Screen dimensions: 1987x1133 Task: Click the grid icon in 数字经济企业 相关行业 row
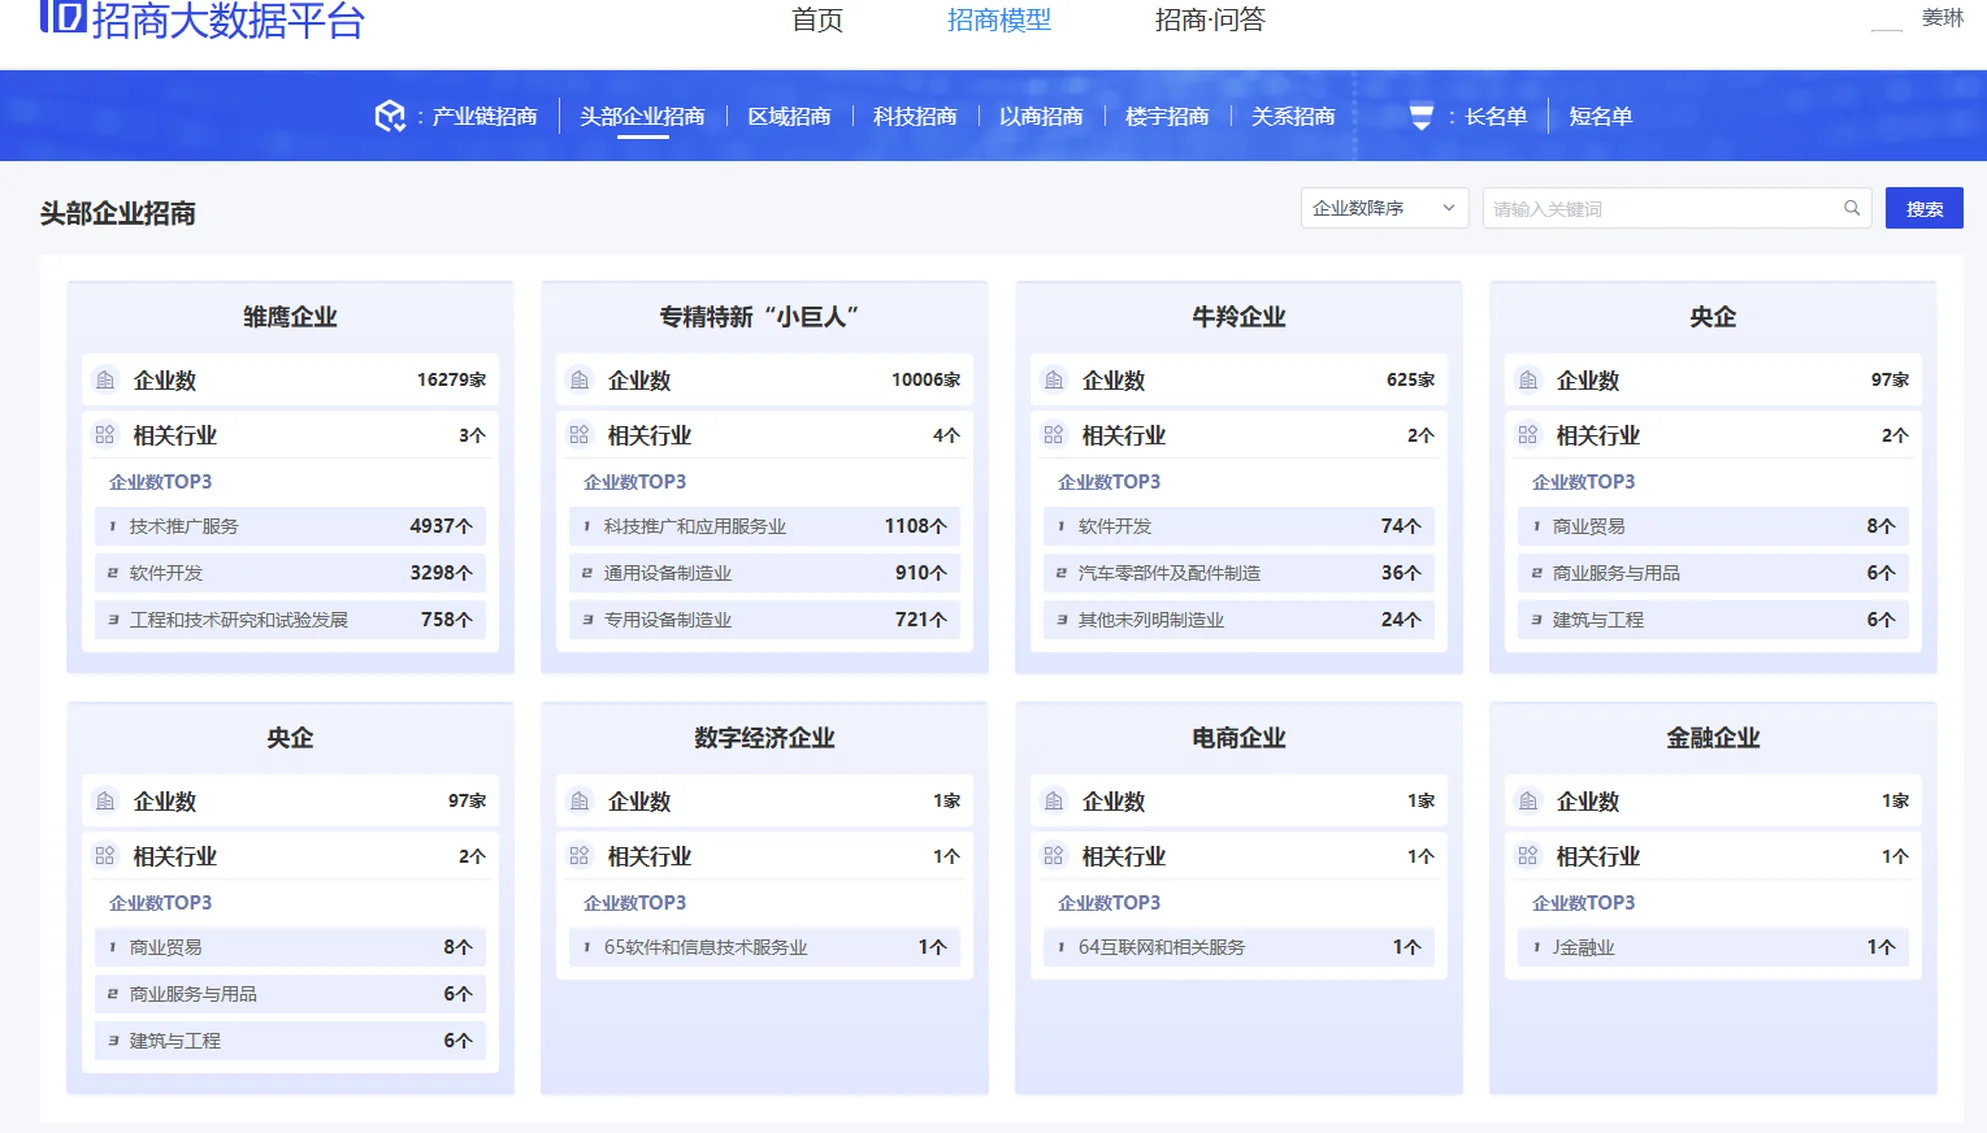tap(579, 856)
